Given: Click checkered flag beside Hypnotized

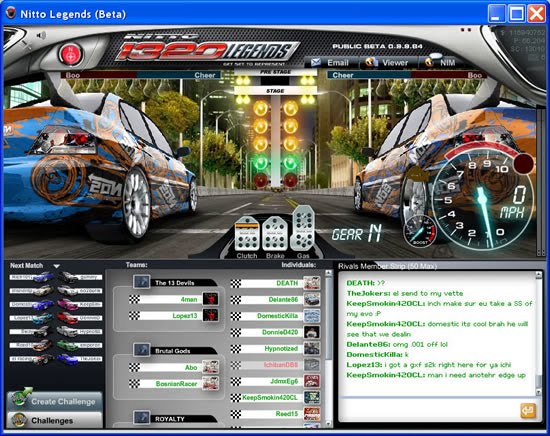Looking at the screenshot, I should coord(235,349).
